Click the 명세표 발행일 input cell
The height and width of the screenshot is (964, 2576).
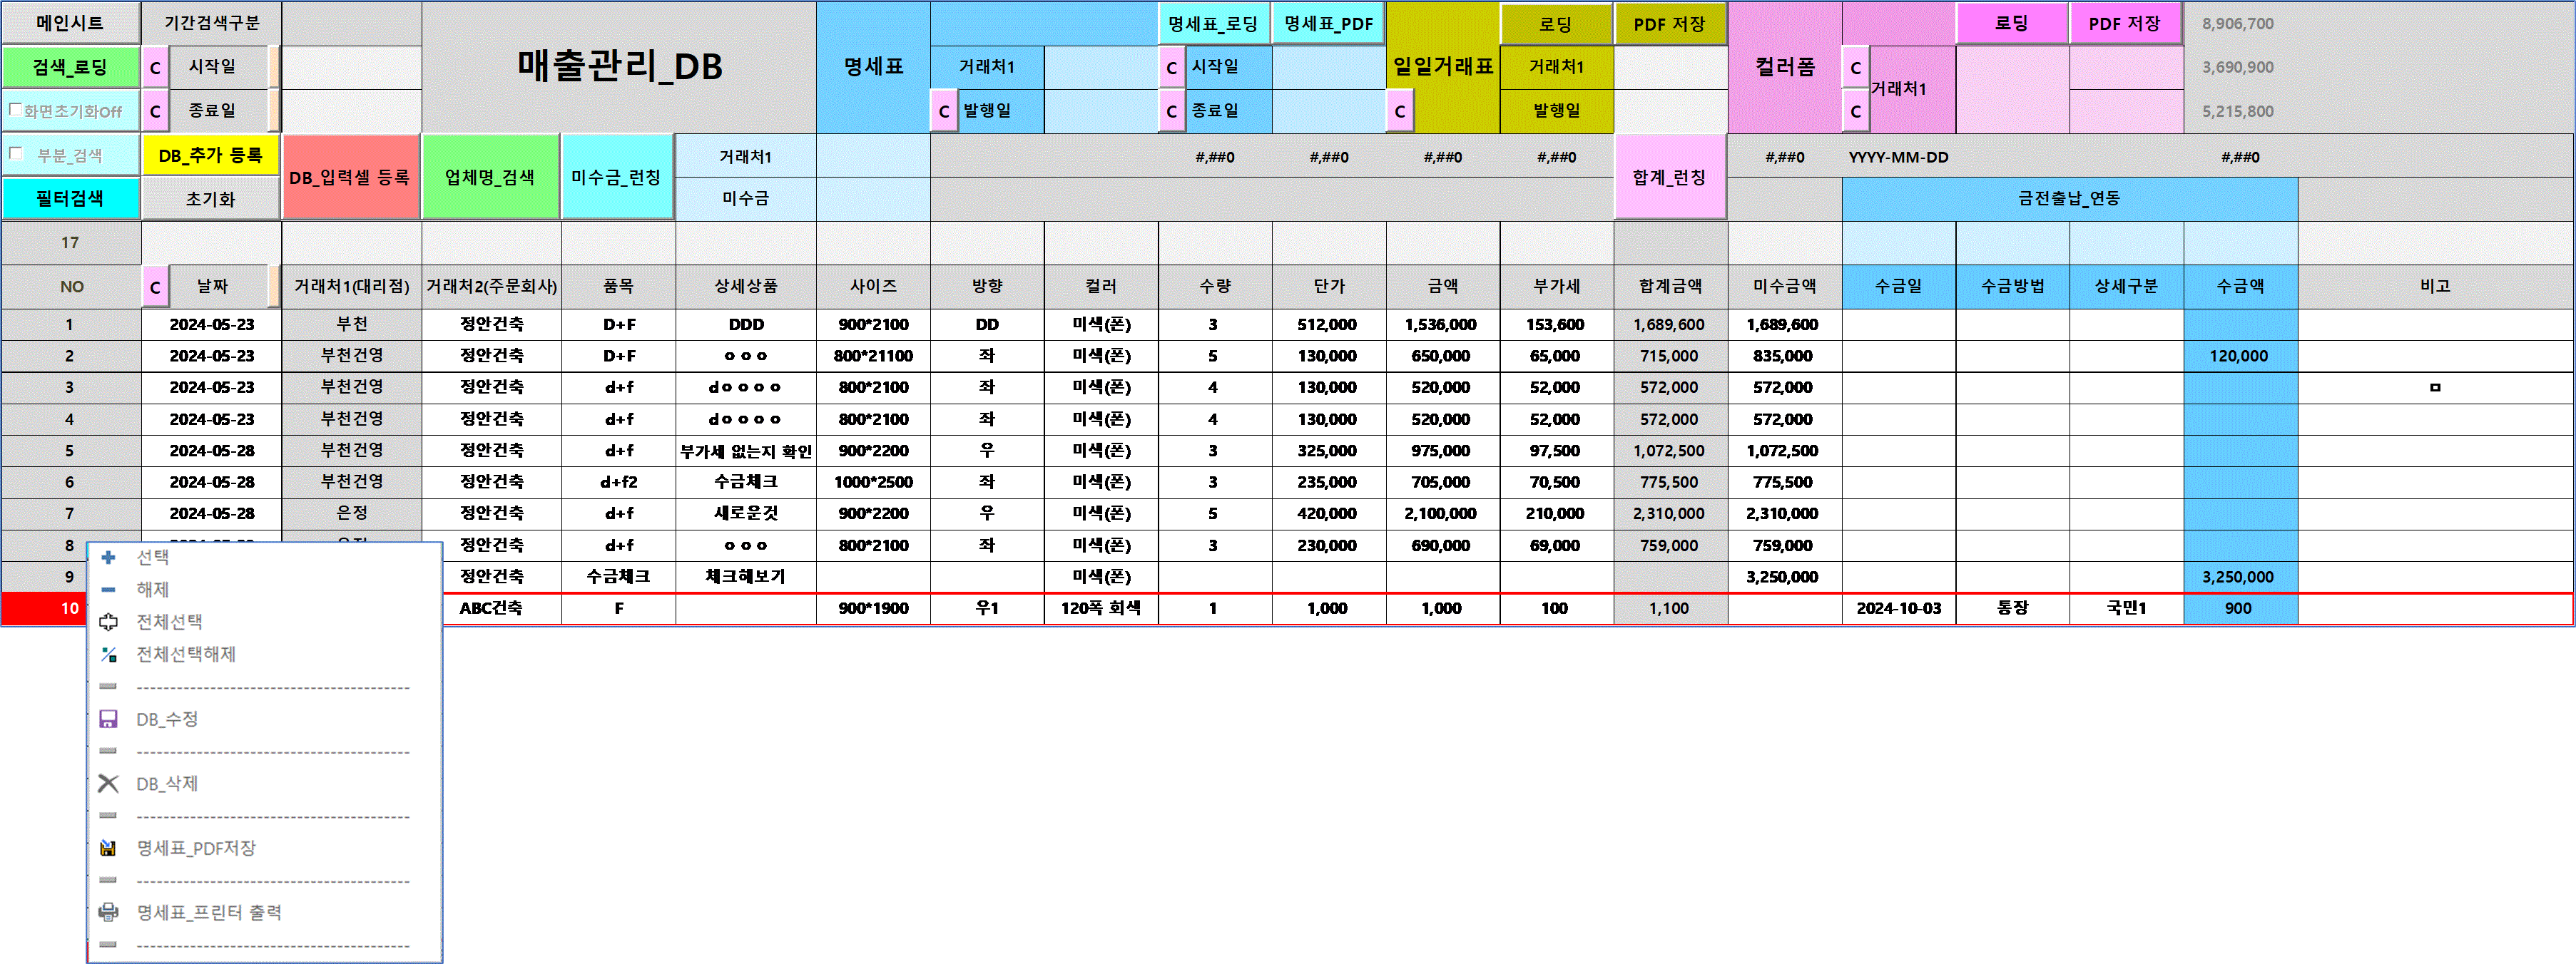1101,111
